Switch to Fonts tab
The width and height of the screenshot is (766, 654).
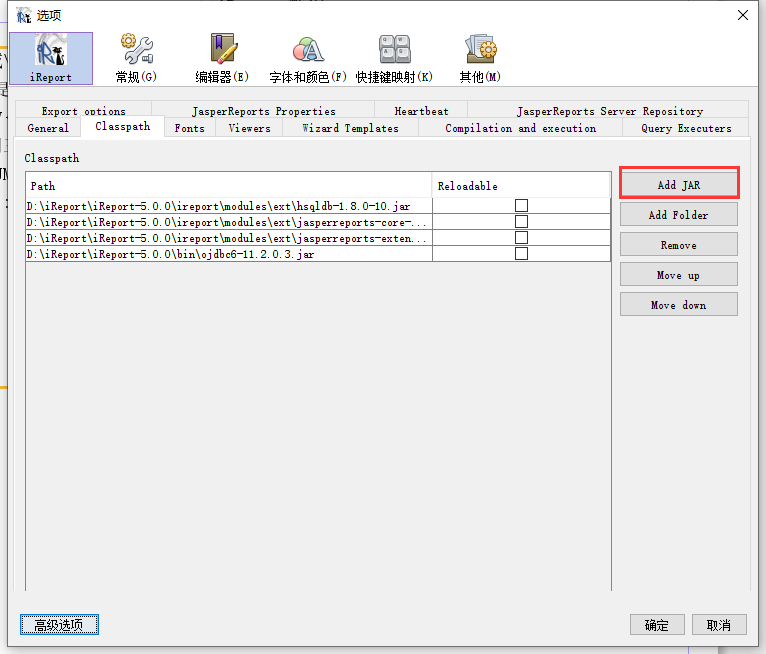coord(190,128)
